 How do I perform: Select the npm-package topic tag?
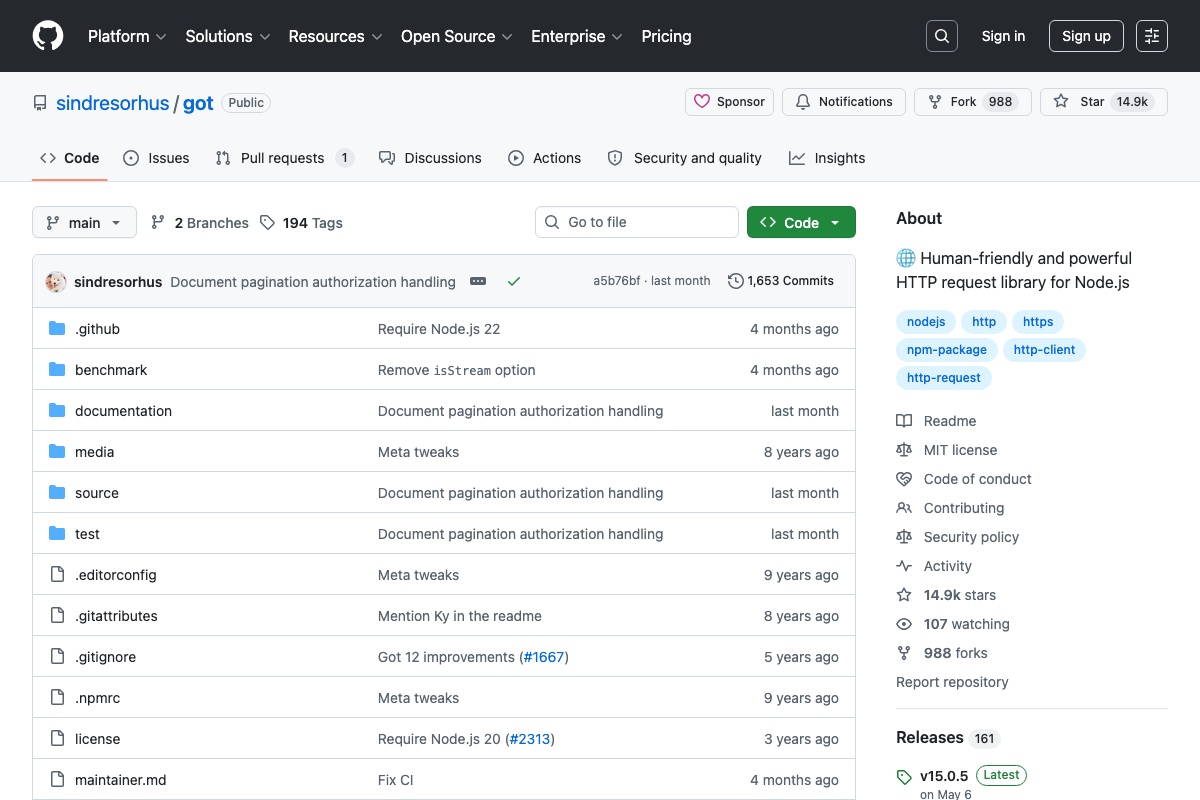[947, 350]
